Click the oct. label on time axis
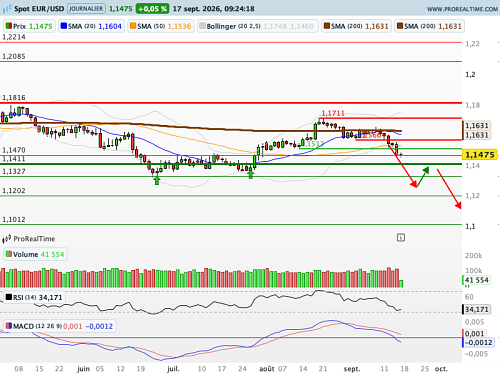 [441, 369]
